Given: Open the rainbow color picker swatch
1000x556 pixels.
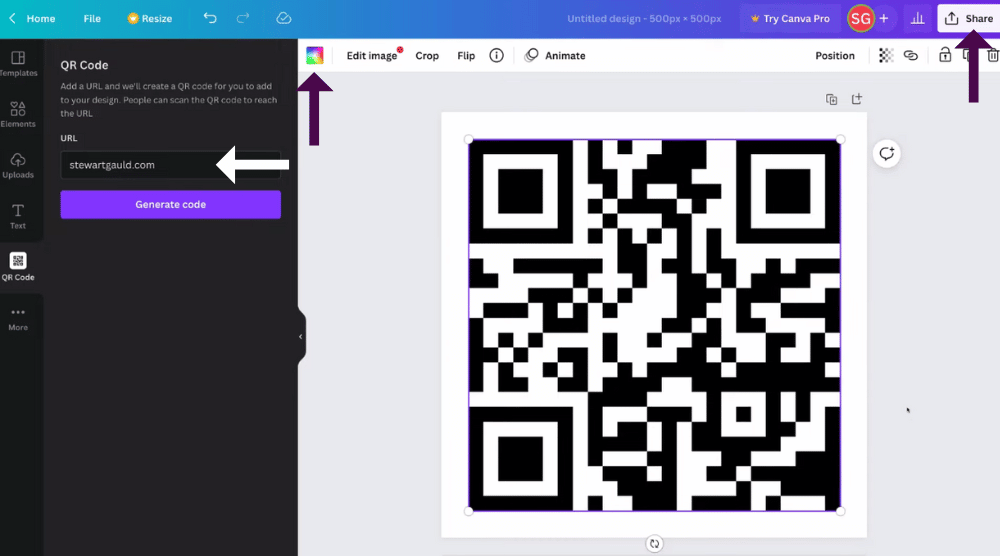Looking at the screenshot, I should [x=314, y=55].
